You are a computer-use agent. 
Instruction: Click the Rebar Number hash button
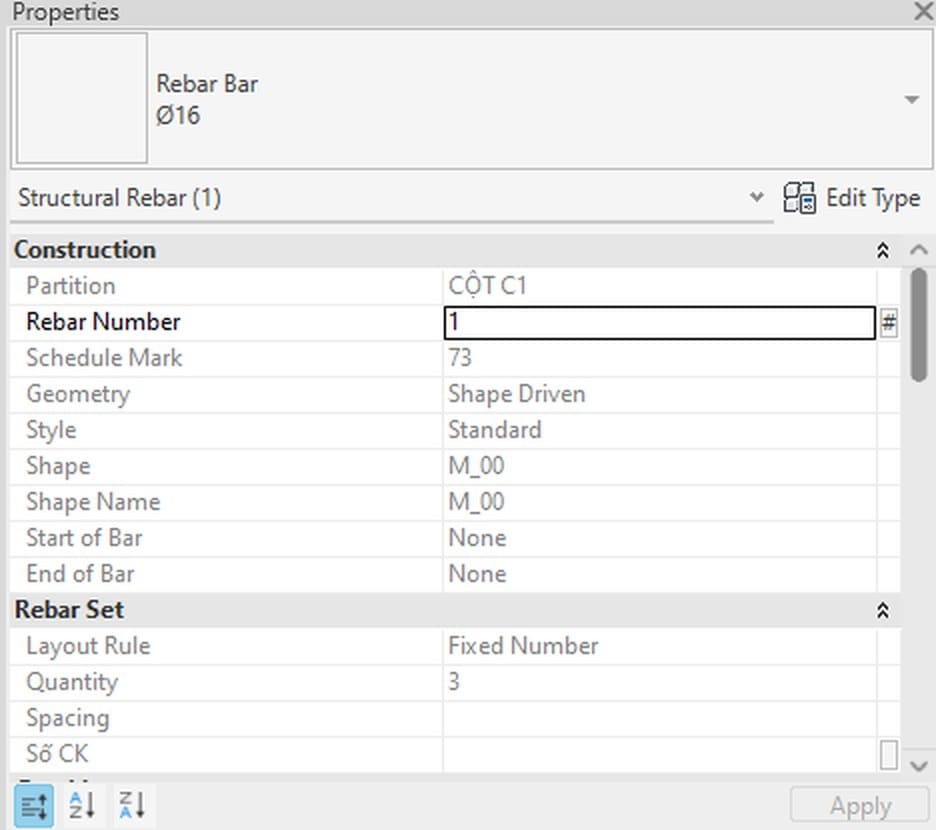pyautogui.click(x=888, y=322)
